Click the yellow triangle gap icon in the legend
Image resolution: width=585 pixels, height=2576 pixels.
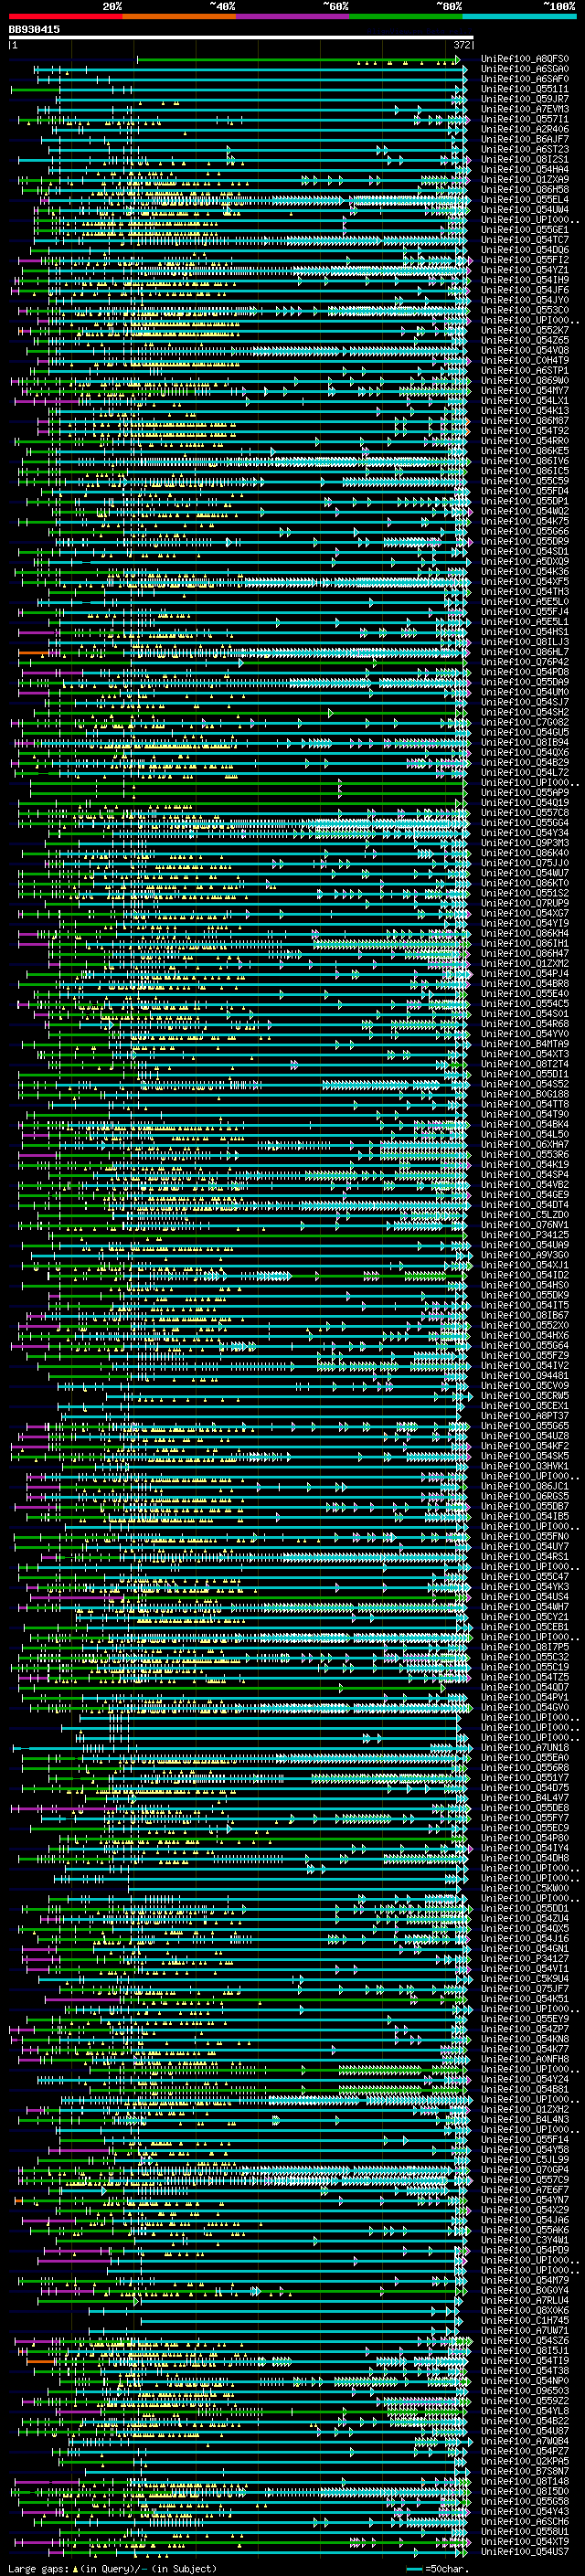tap(75, 2568)
